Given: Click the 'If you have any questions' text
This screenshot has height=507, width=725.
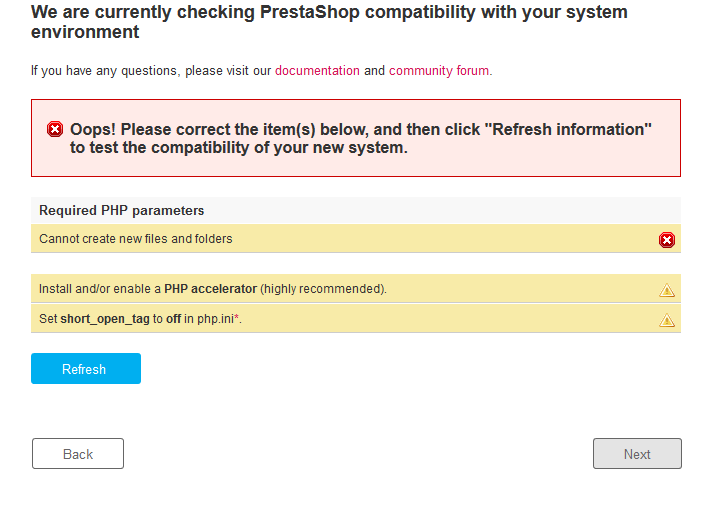Looking at the screenshot, I should [150, 71].
